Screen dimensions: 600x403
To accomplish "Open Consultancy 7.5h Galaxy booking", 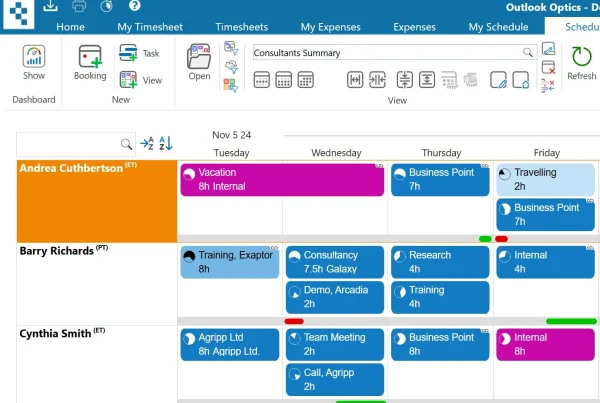I will coord(335,262).
